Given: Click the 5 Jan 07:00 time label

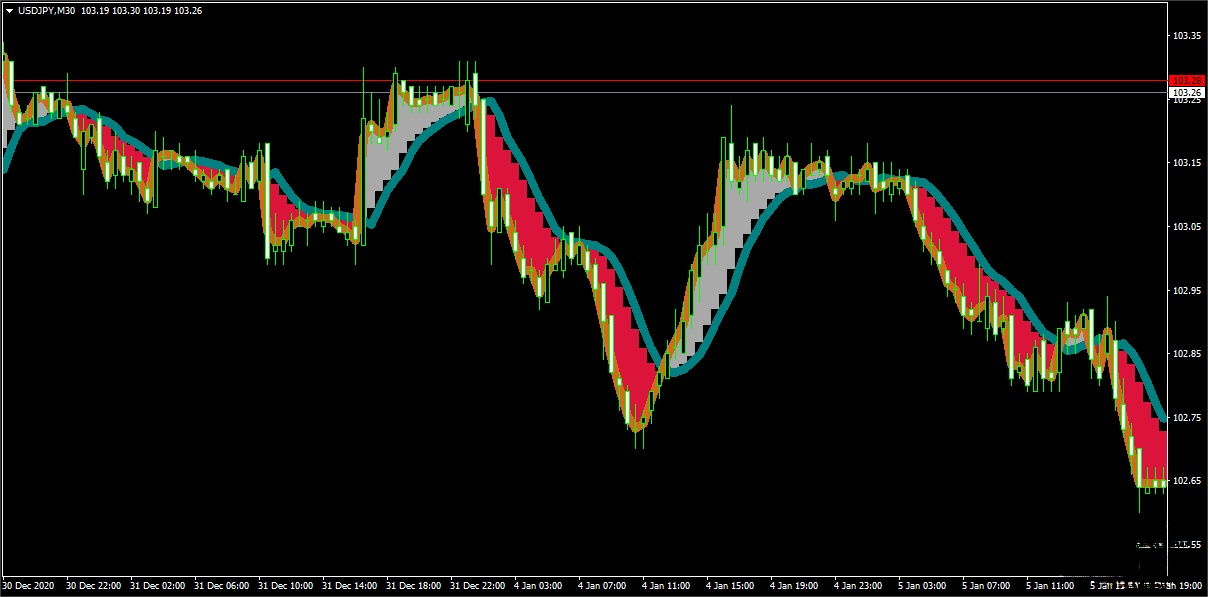Looking at the screenshot, I should (986, 584).
